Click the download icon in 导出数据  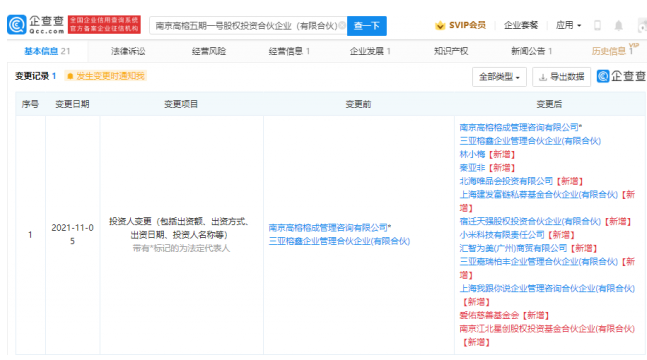543,77
